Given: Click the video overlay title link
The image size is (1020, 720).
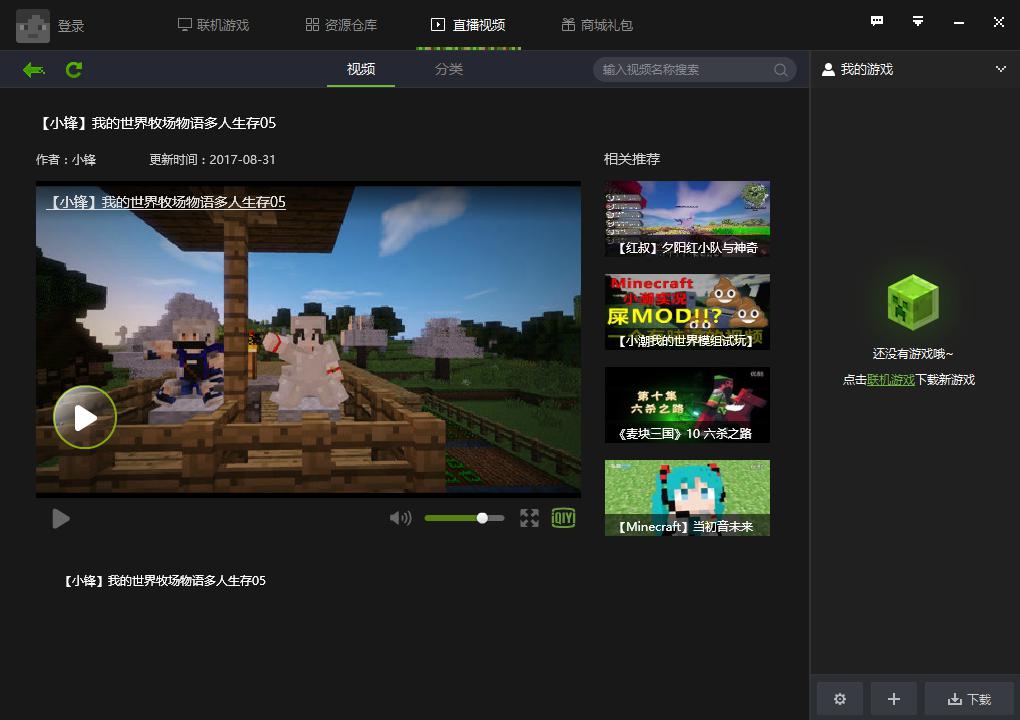Looking at the screenshot, I should click(167, 202).
